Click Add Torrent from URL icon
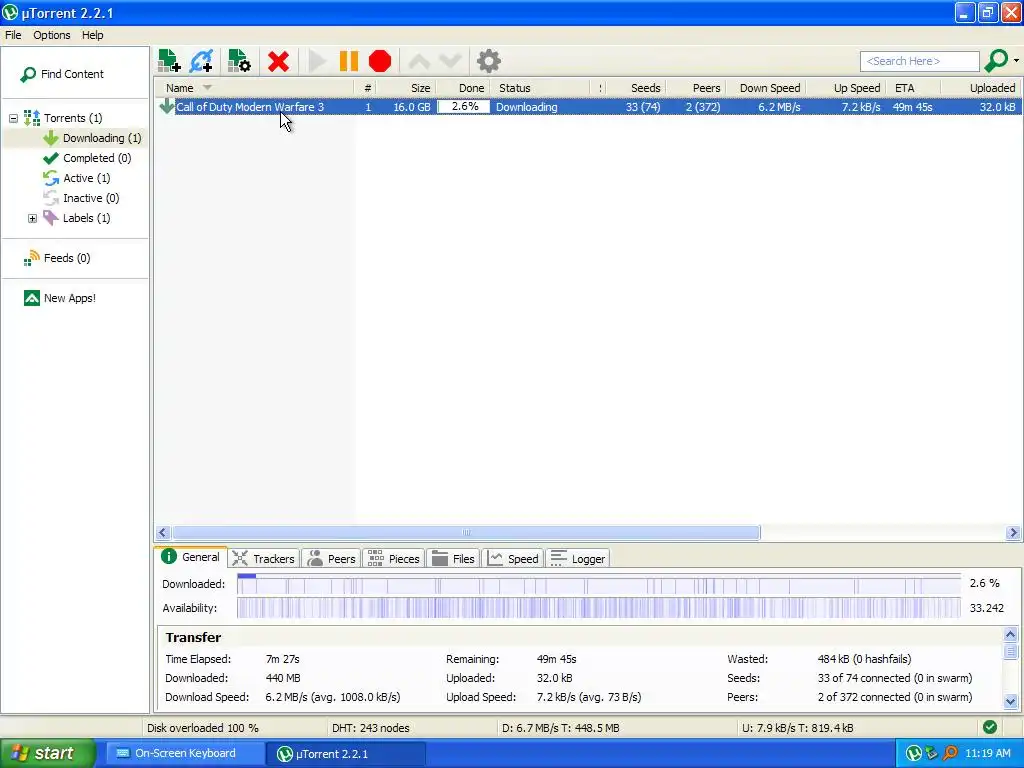Viewport: 1024px width, 768px height. (x=201, y=61)
